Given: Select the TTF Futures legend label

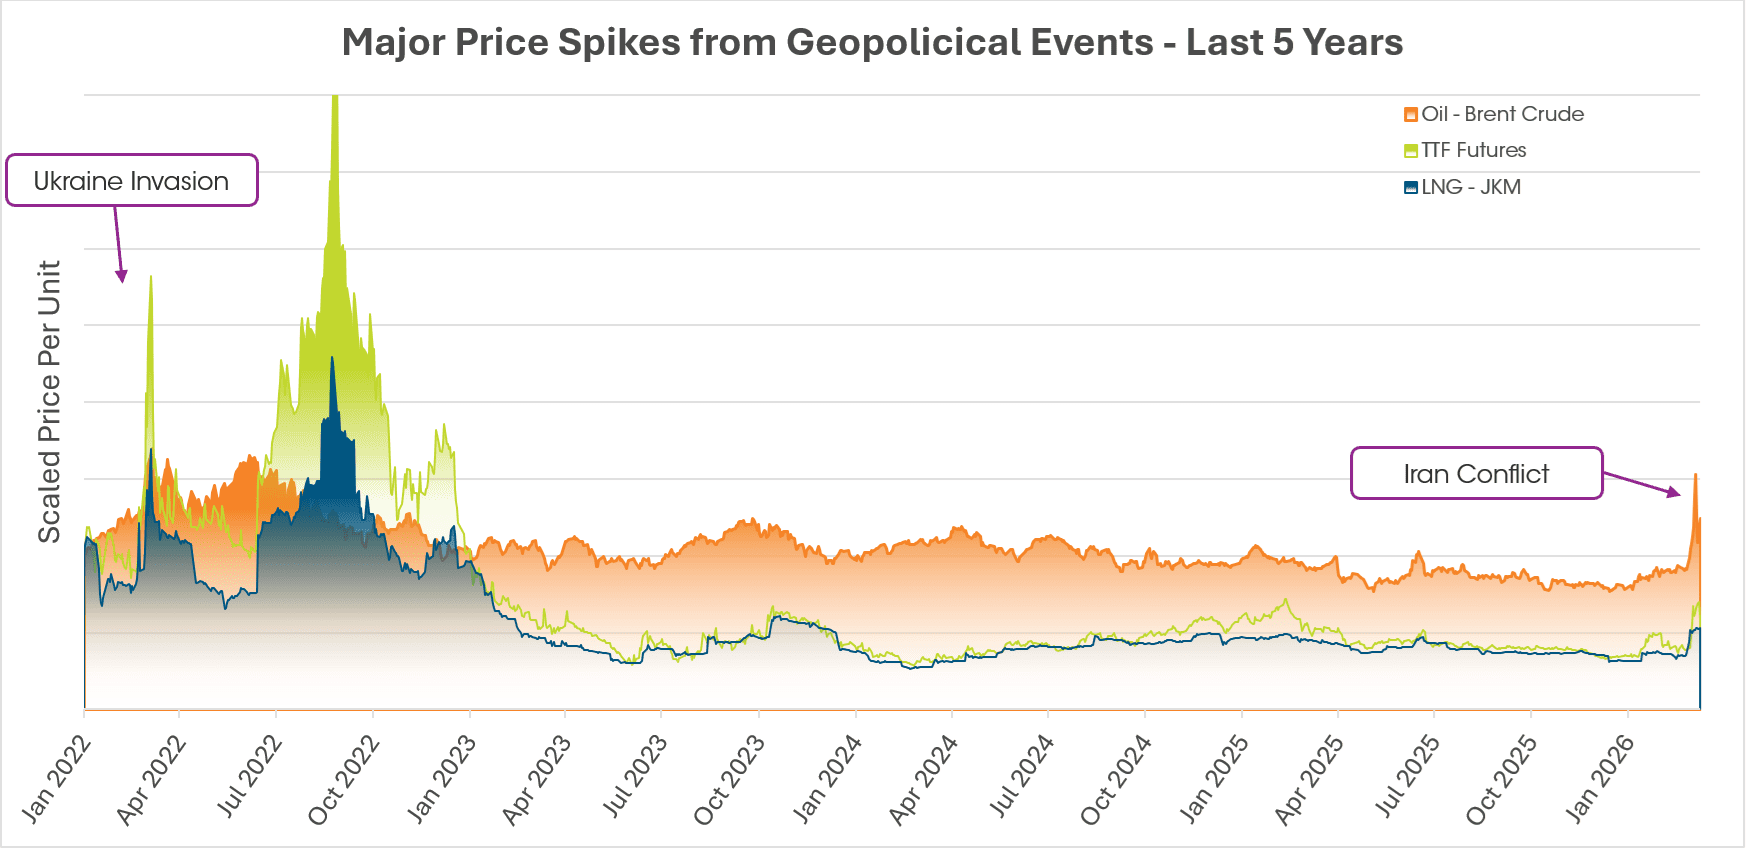Looking at the screenshot, I should [x=1473, y=150].
